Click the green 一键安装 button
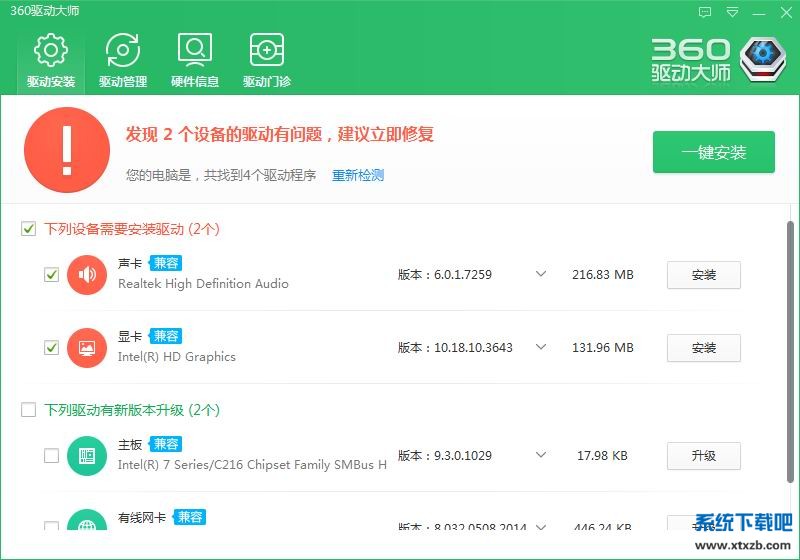800x560 pixels. coord(713,152)
